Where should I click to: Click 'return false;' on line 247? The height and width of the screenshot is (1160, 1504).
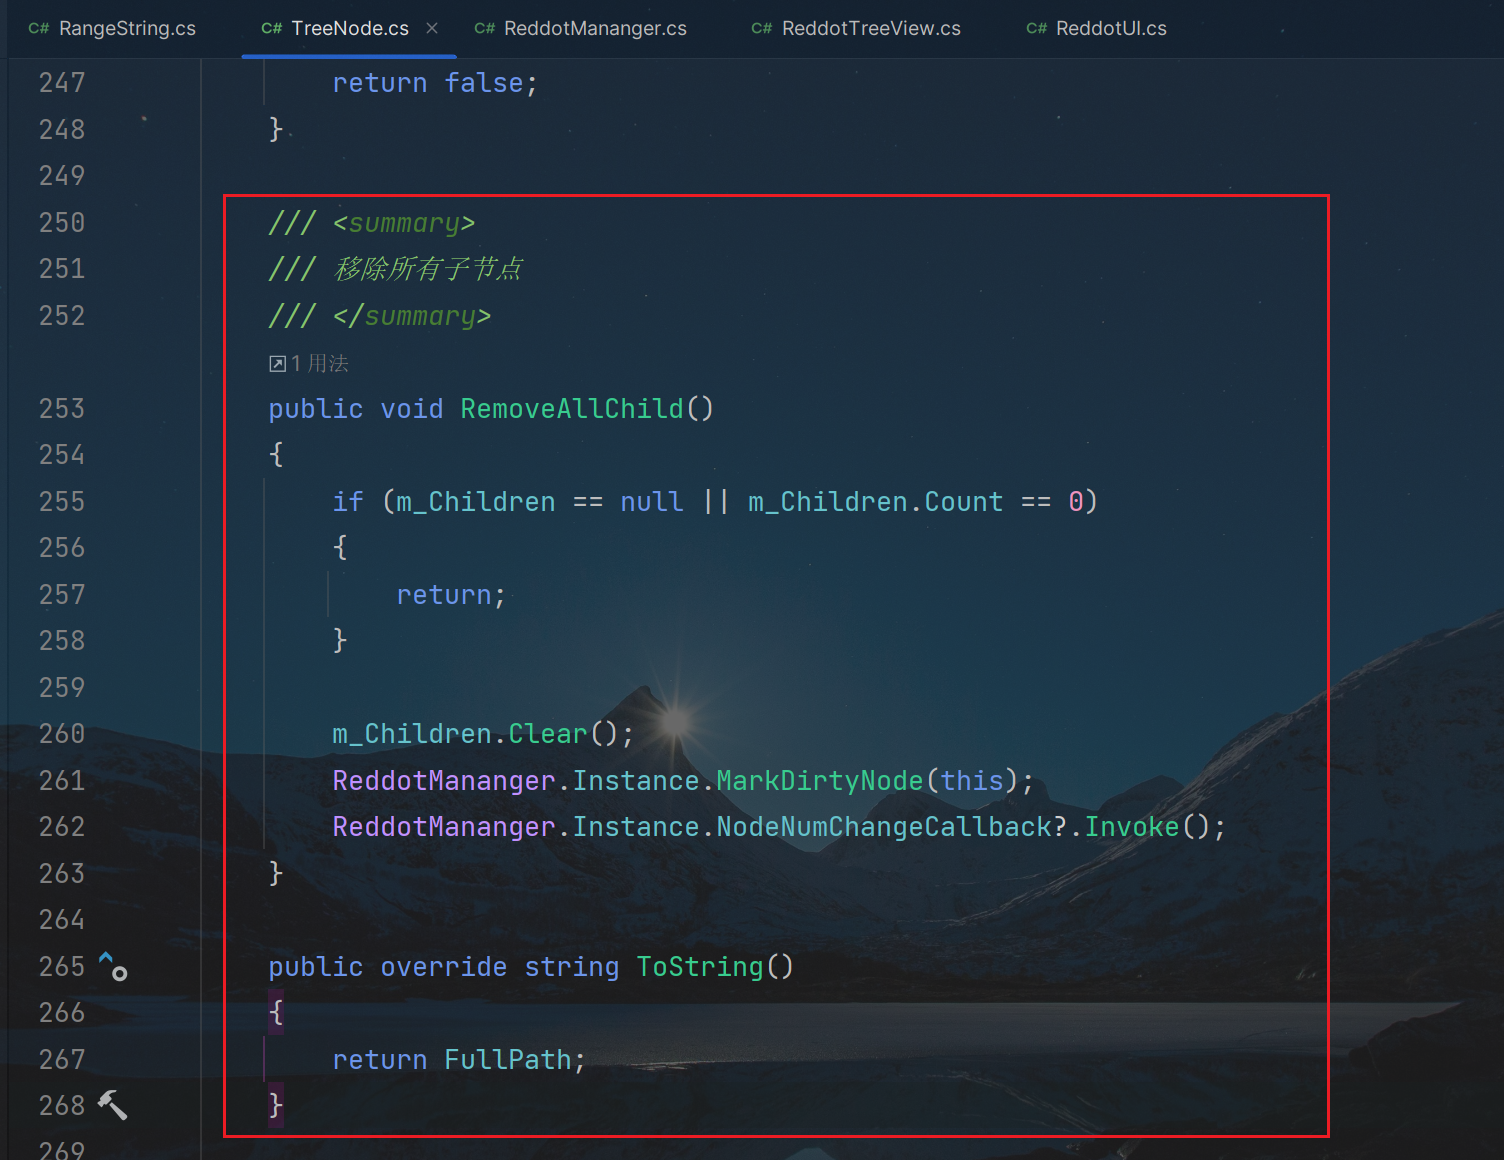[x=435, y=83]
